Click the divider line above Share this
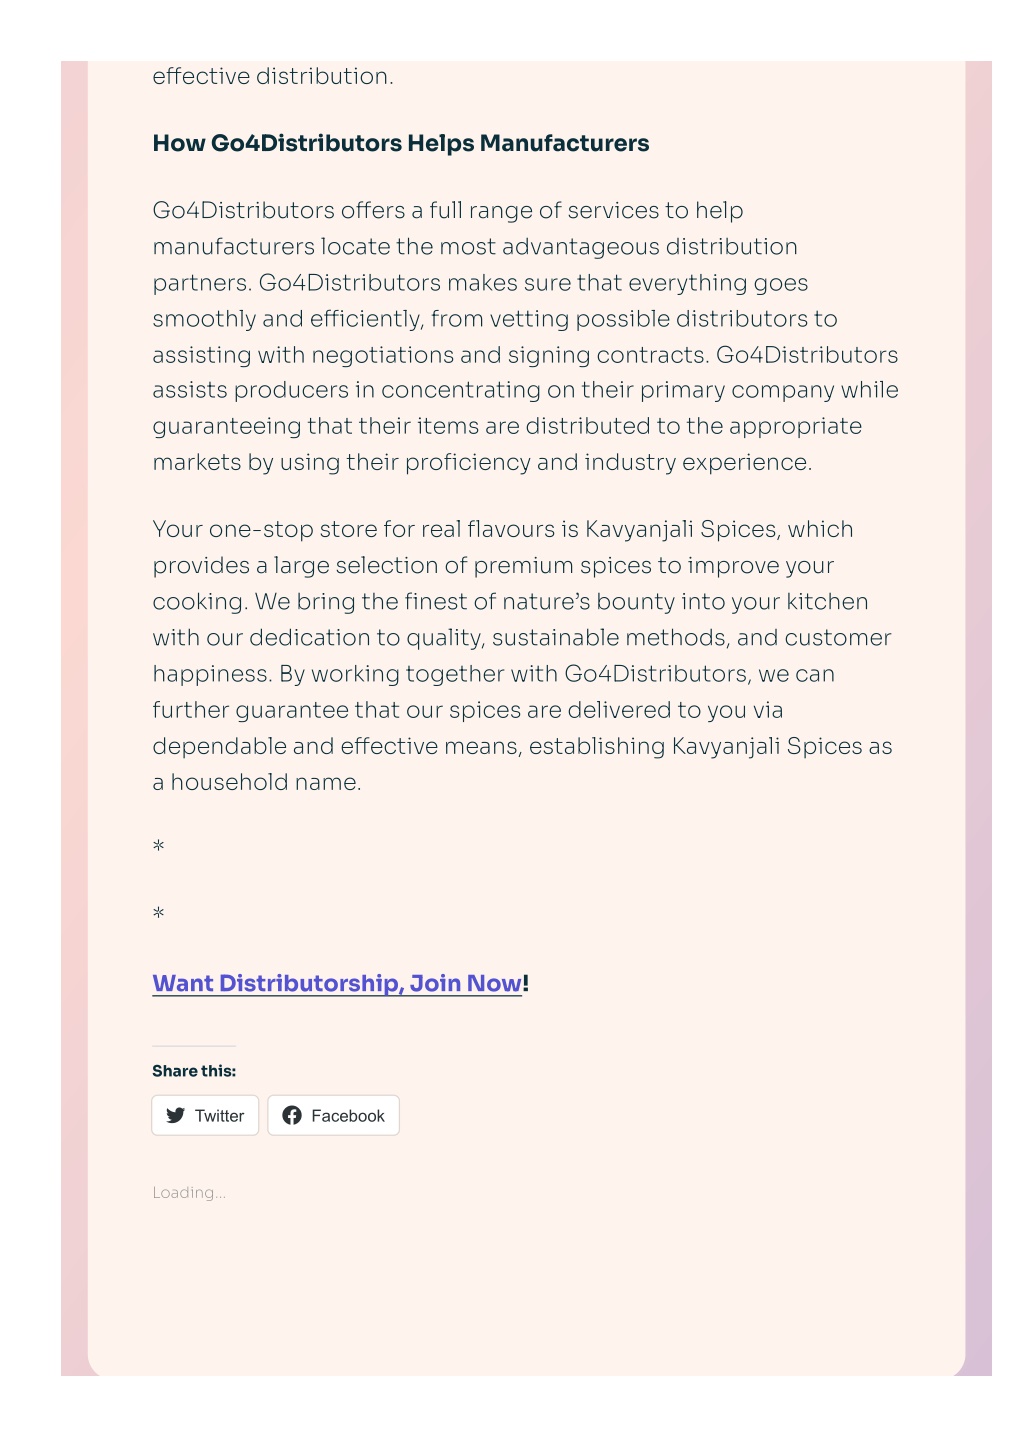This screenshot has width=1024, height=1449. (194, 1046)
